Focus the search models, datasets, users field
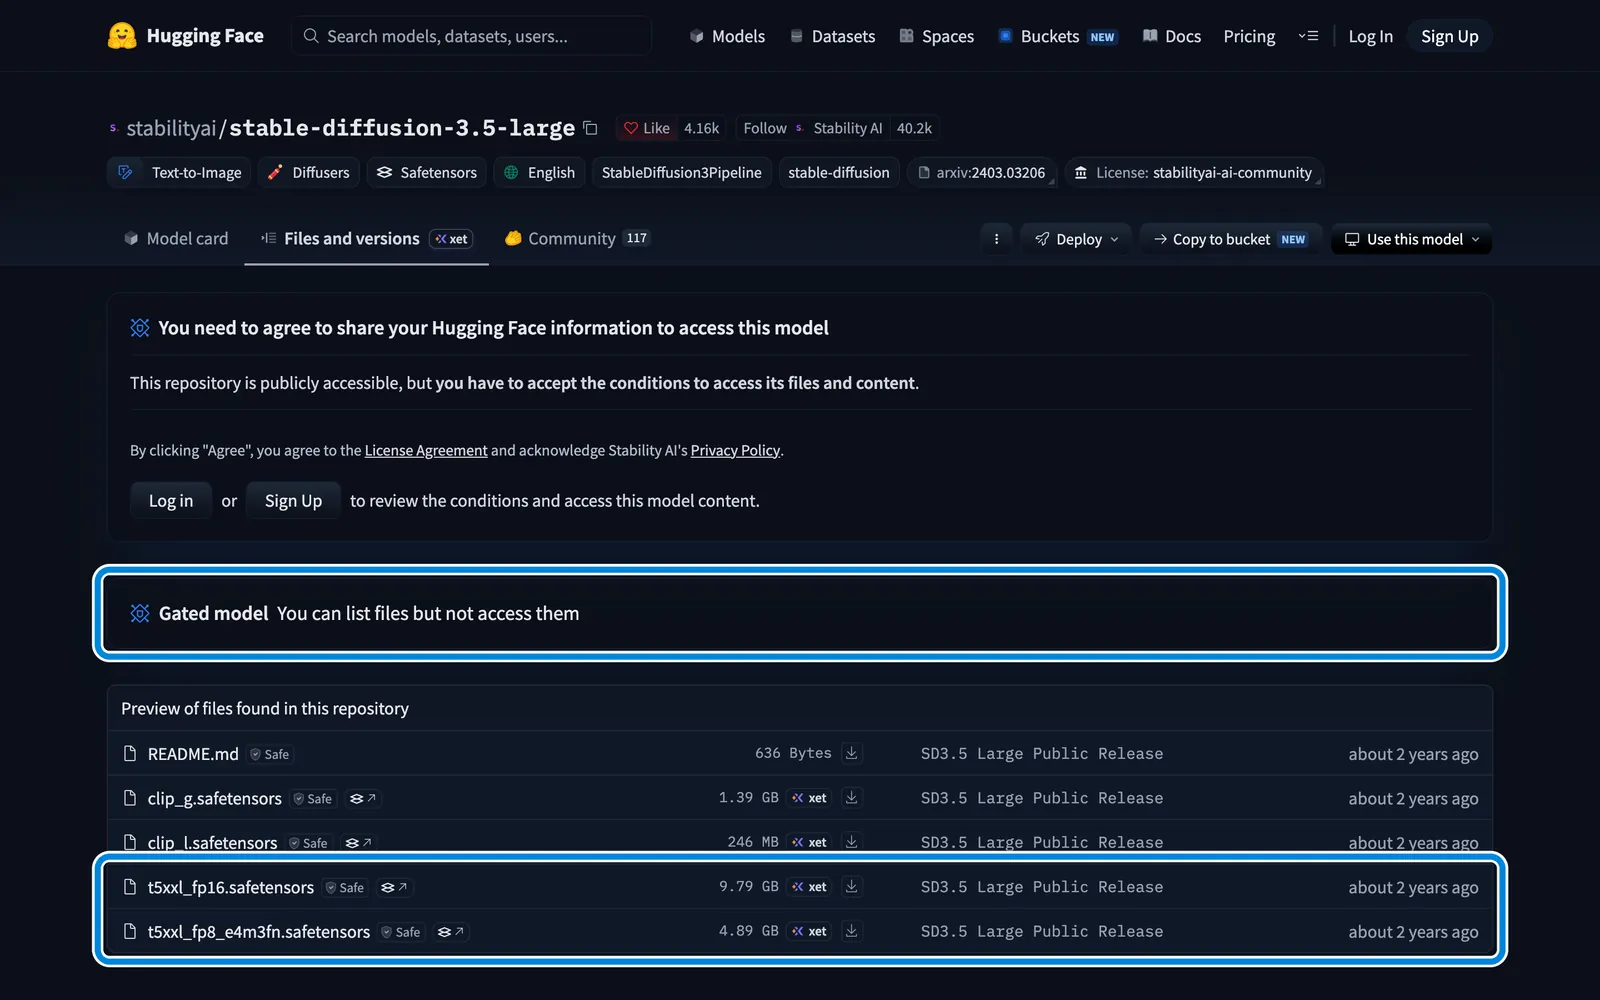Screen dimensions: 1600x1000 [x=471, y=36]
